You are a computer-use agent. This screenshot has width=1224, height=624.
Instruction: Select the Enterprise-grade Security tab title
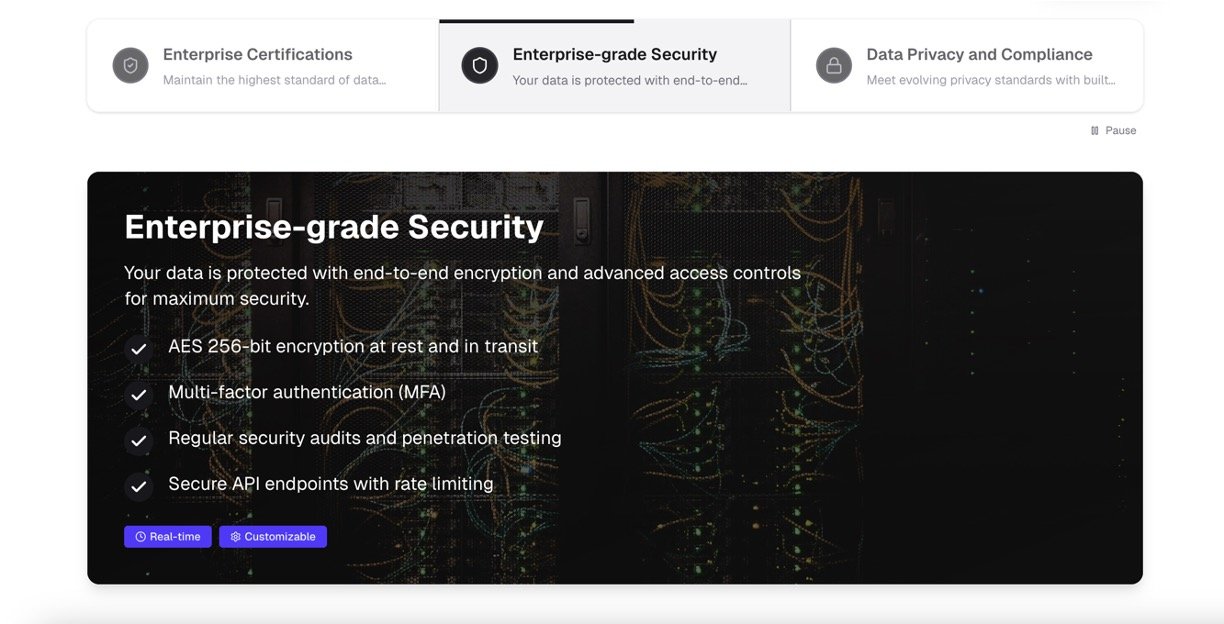pos(614,55)
